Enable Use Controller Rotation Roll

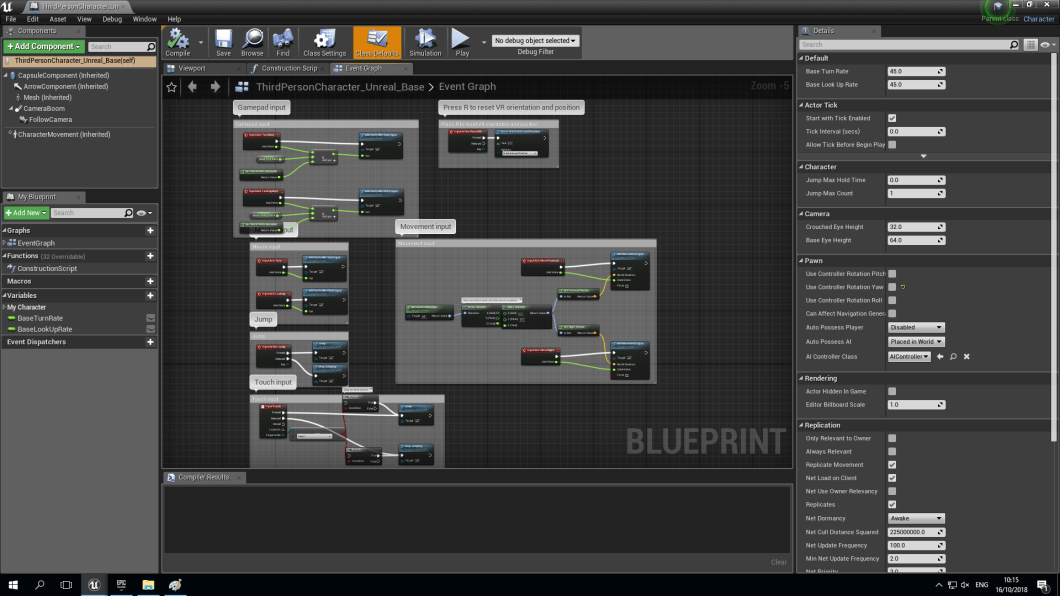tap(892, 300)
